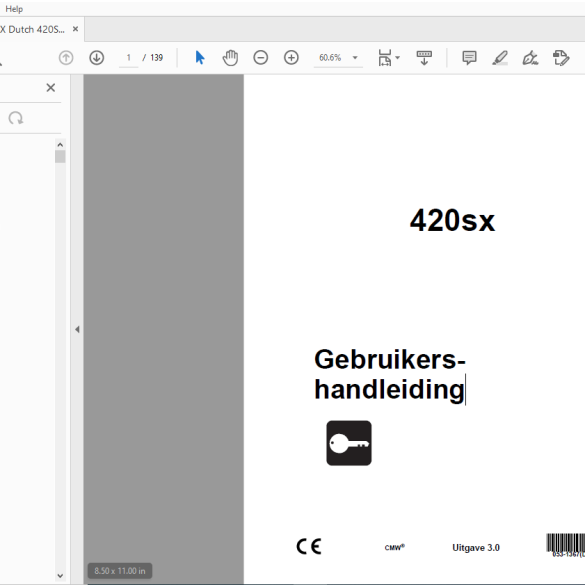Screen dimensions: 585x585
Task: Click the current page number field
Action: click(128, 58)
